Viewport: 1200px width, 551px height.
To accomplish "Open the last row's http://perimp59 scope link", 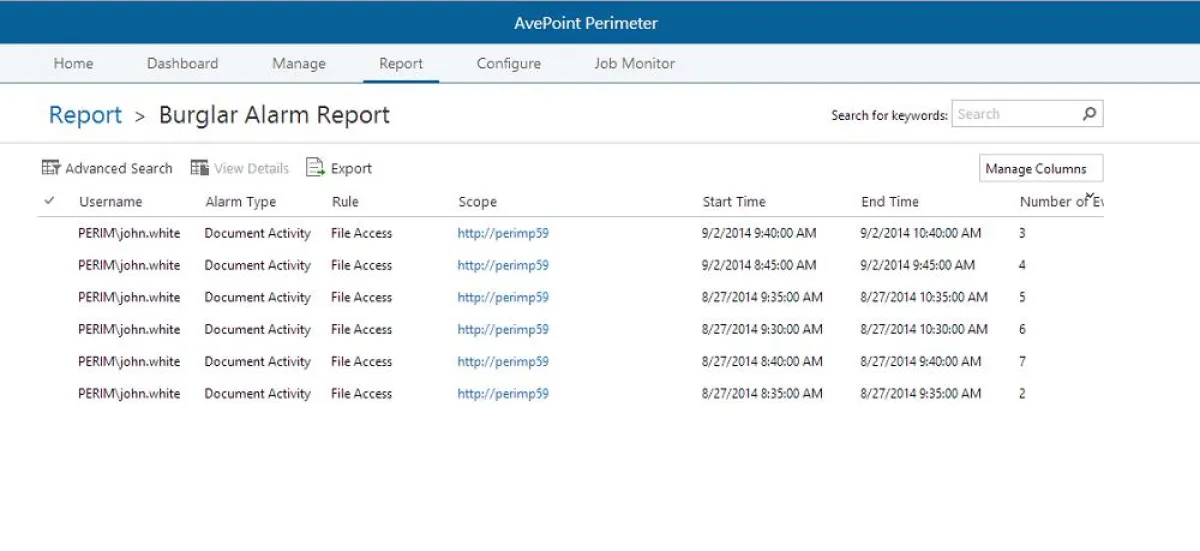I will (503, 394).
